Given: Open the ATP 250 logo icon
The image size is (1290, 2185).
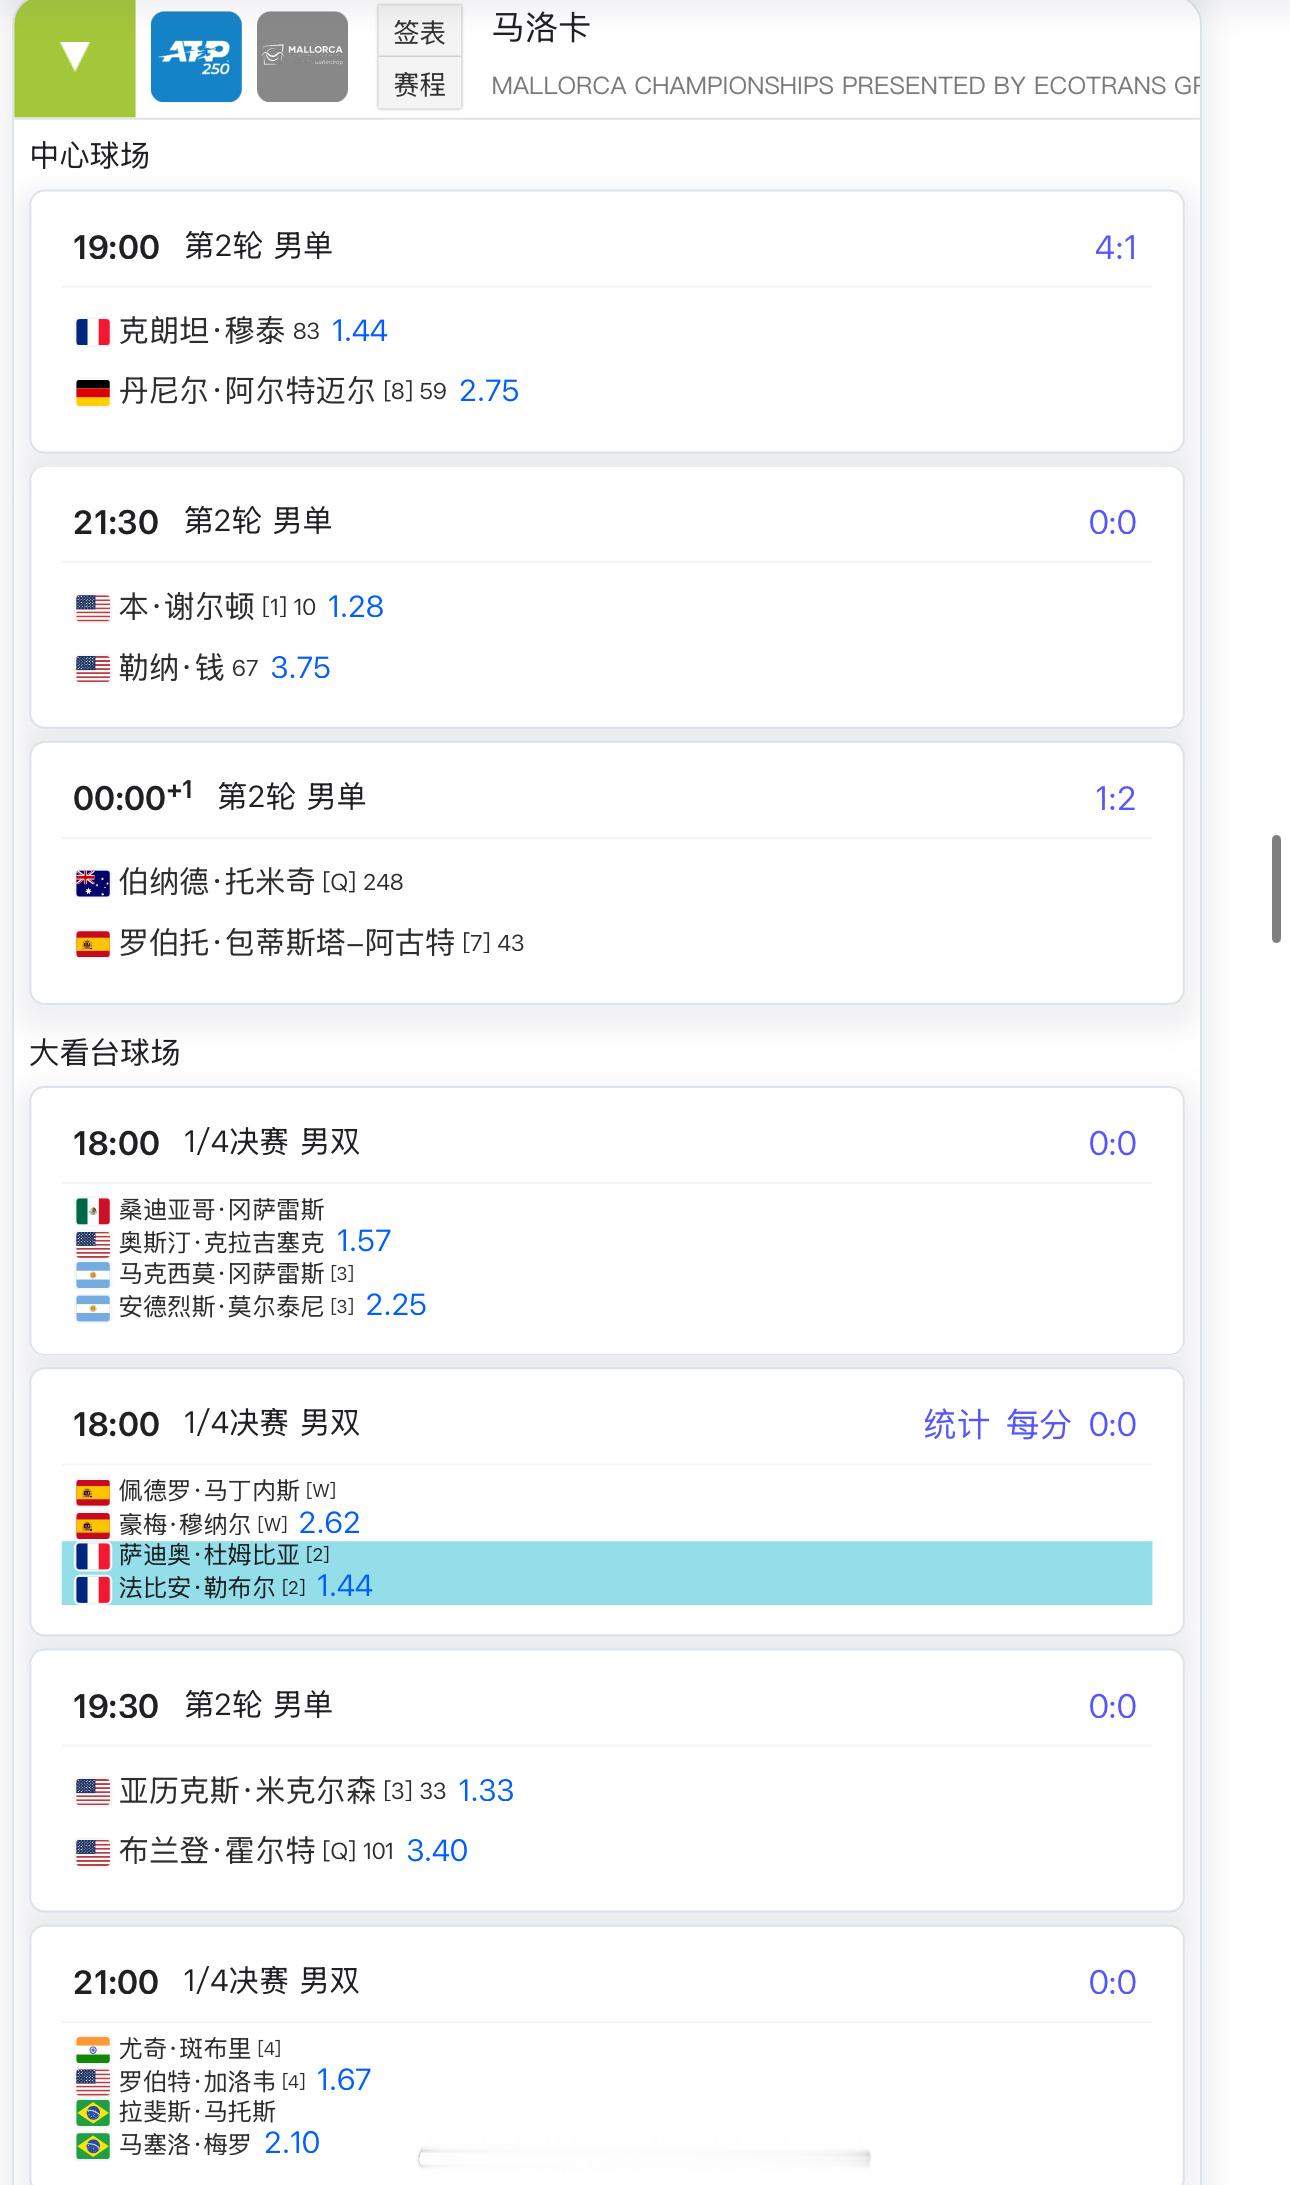Looking at the screenshot, I should 196,57.
